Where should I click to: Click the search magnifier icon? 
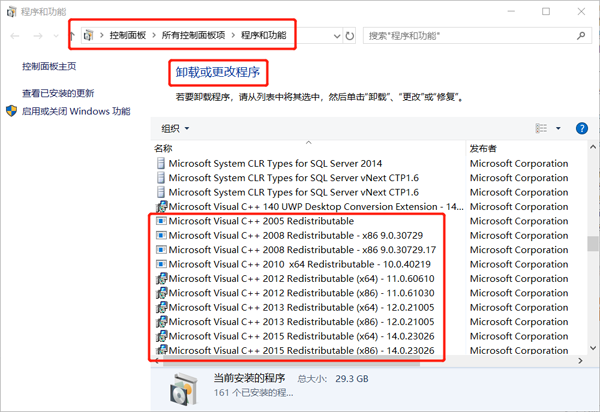tap(580, 36)
